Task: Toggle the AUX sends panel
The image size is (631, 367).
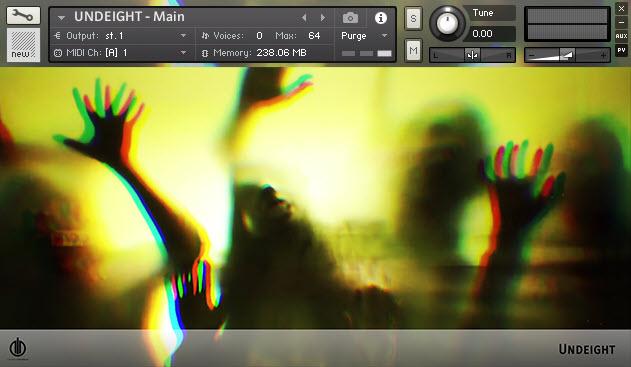Action: 621,36
